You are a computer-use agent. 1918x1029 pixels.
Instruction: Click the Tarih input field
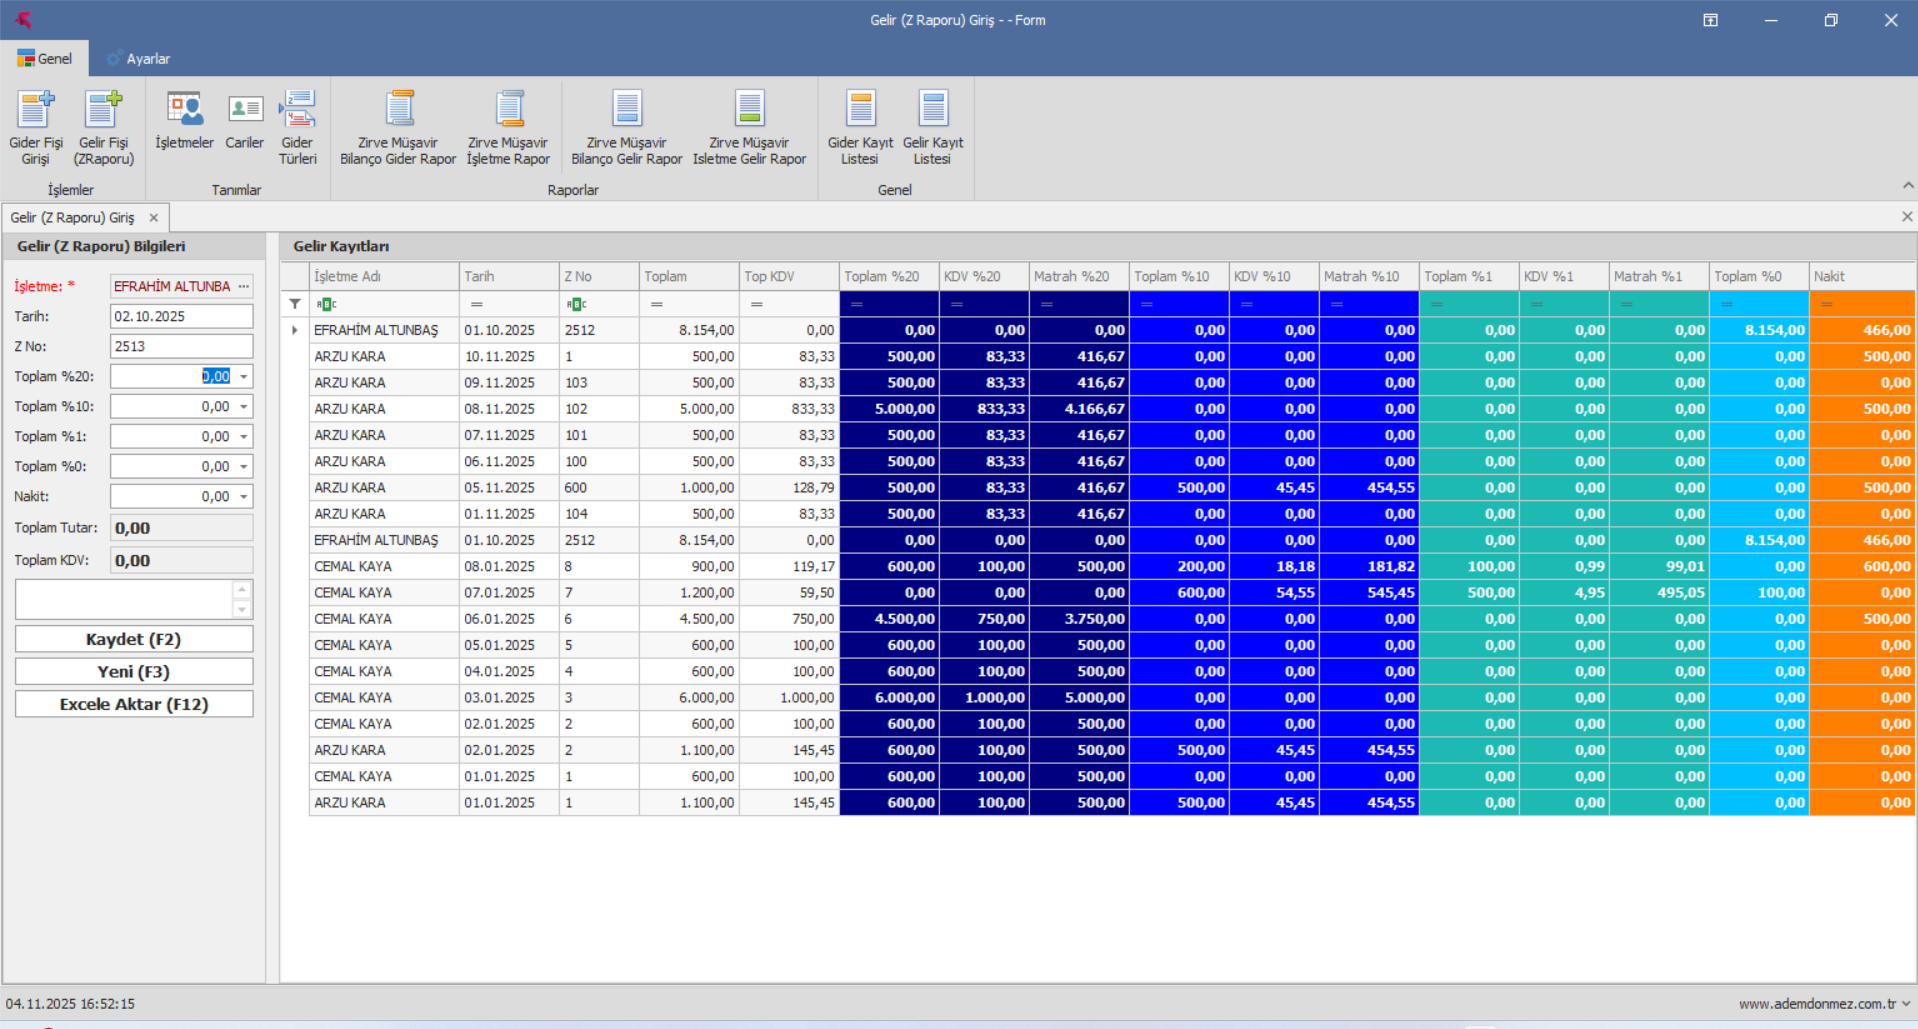coord(181,317)
